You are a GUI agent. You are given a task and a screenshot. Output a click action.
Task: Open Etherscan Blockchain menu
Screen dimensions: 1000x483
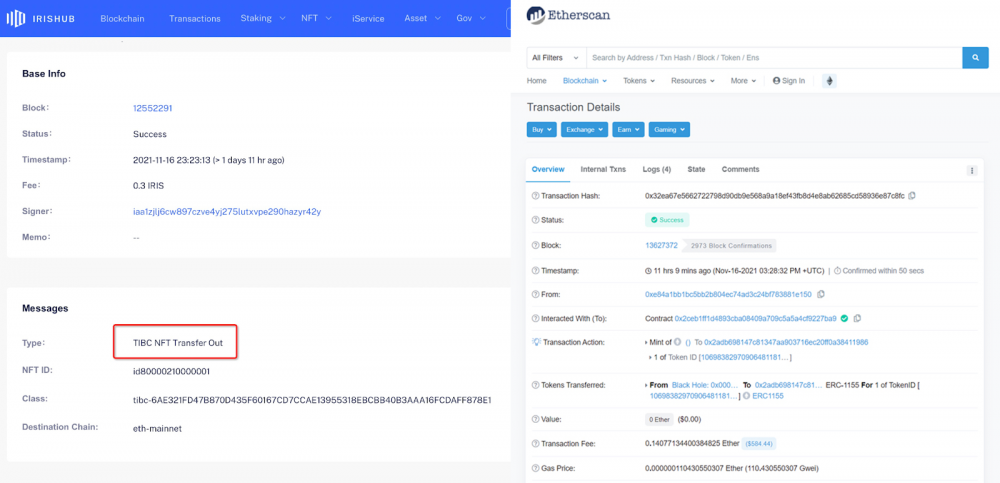[x=584, y=81]
